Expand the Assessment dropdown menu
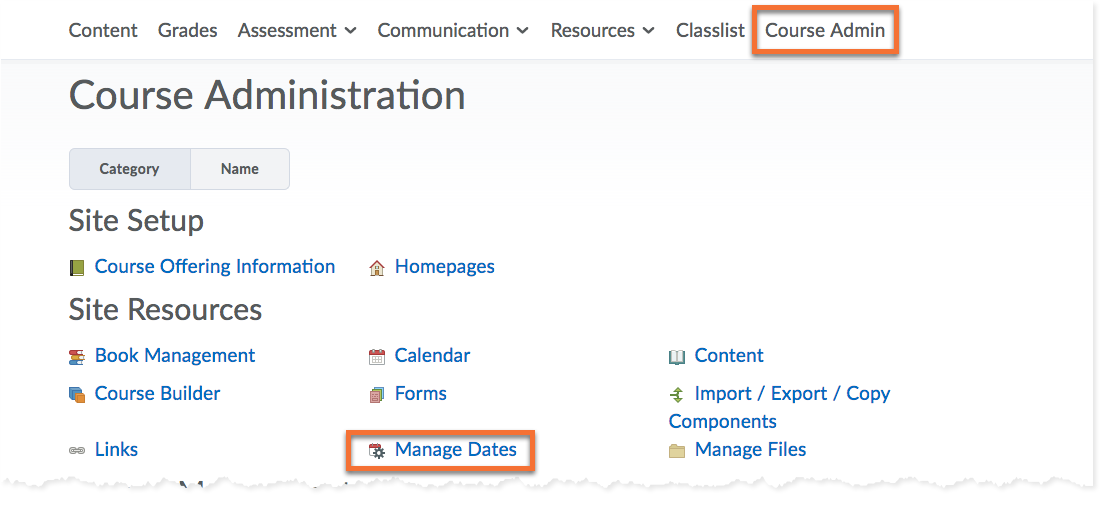The width and height of the screenshot is (1100, 519). (x=297, y=30)
